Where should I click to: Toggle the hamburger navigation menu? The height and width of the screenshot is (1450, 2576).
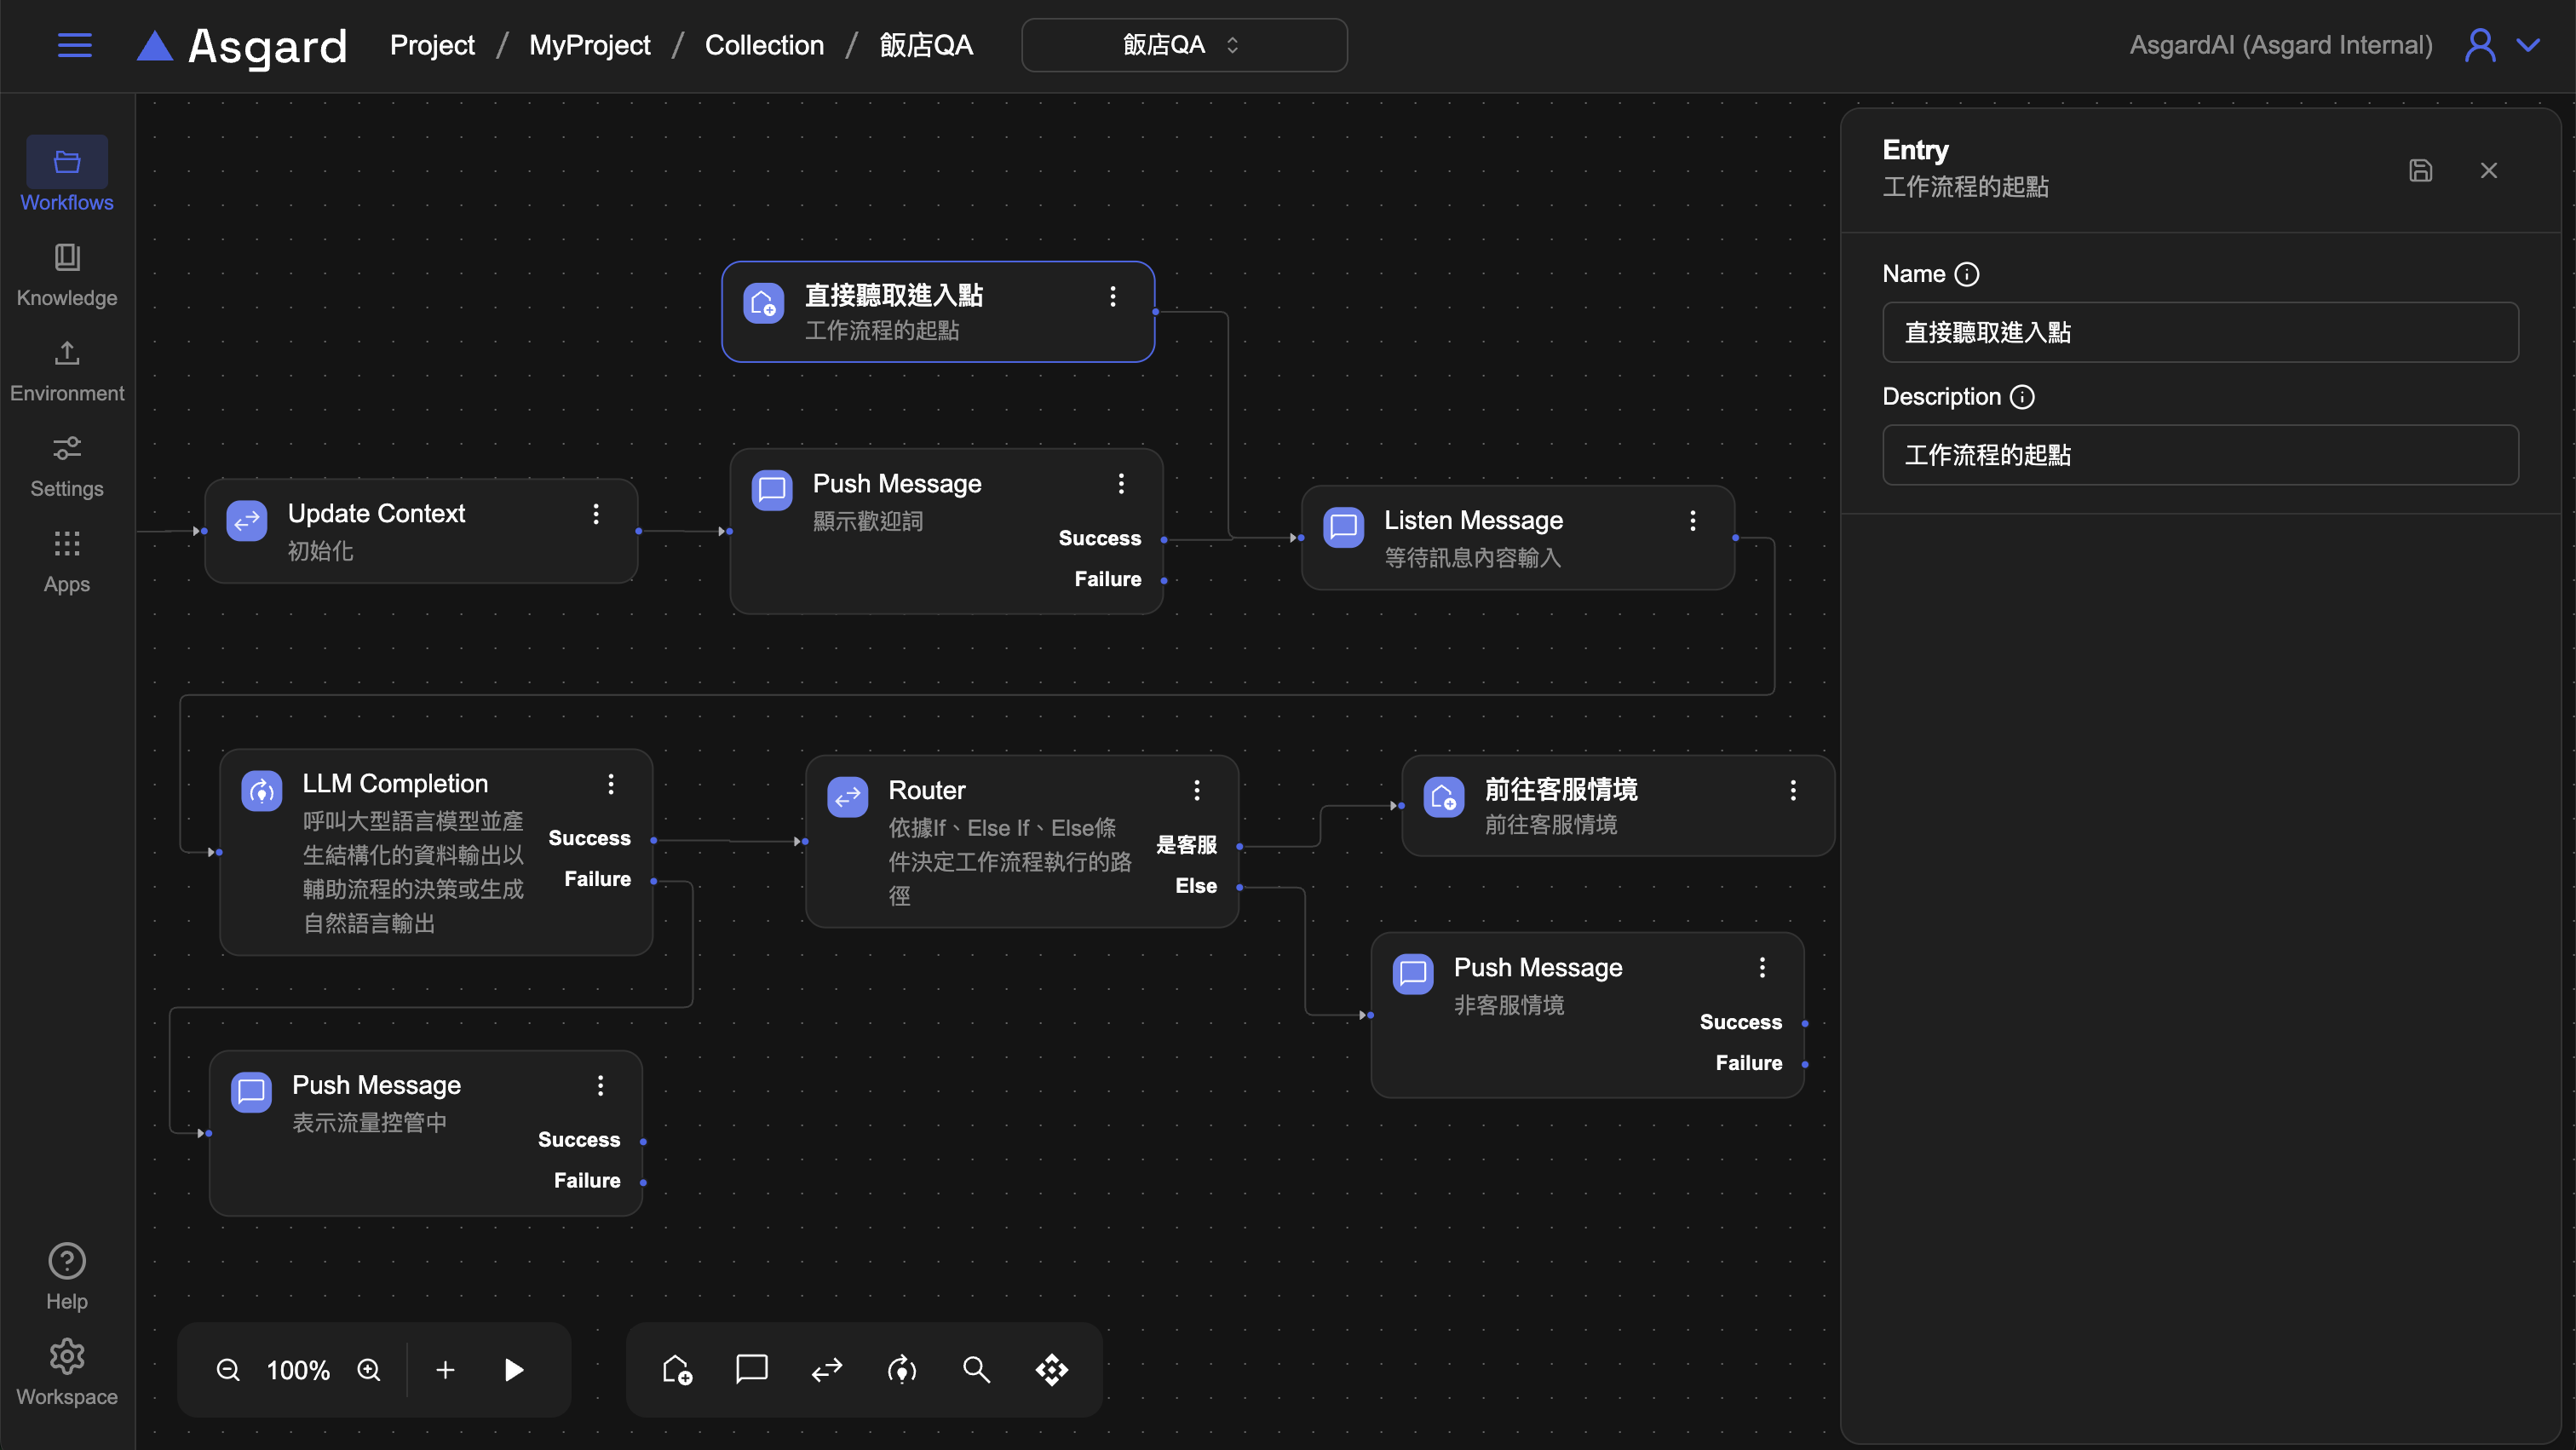tap(74, 45)
